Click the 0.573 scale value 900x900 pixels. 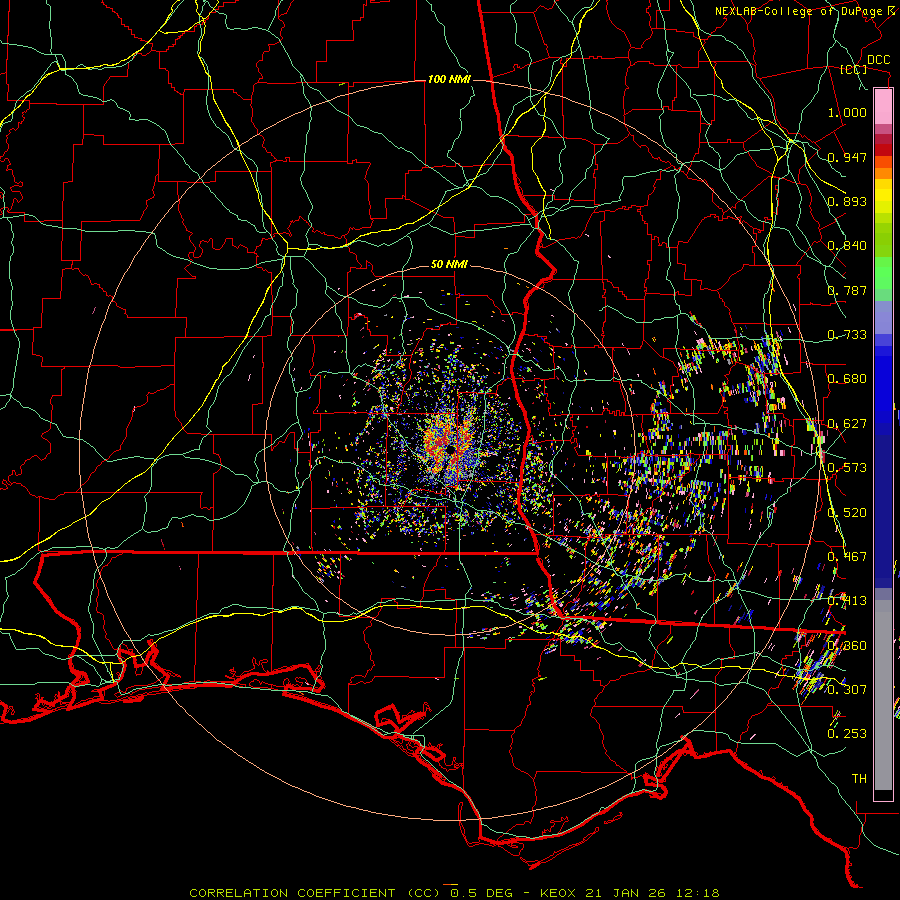click(847, 468)
